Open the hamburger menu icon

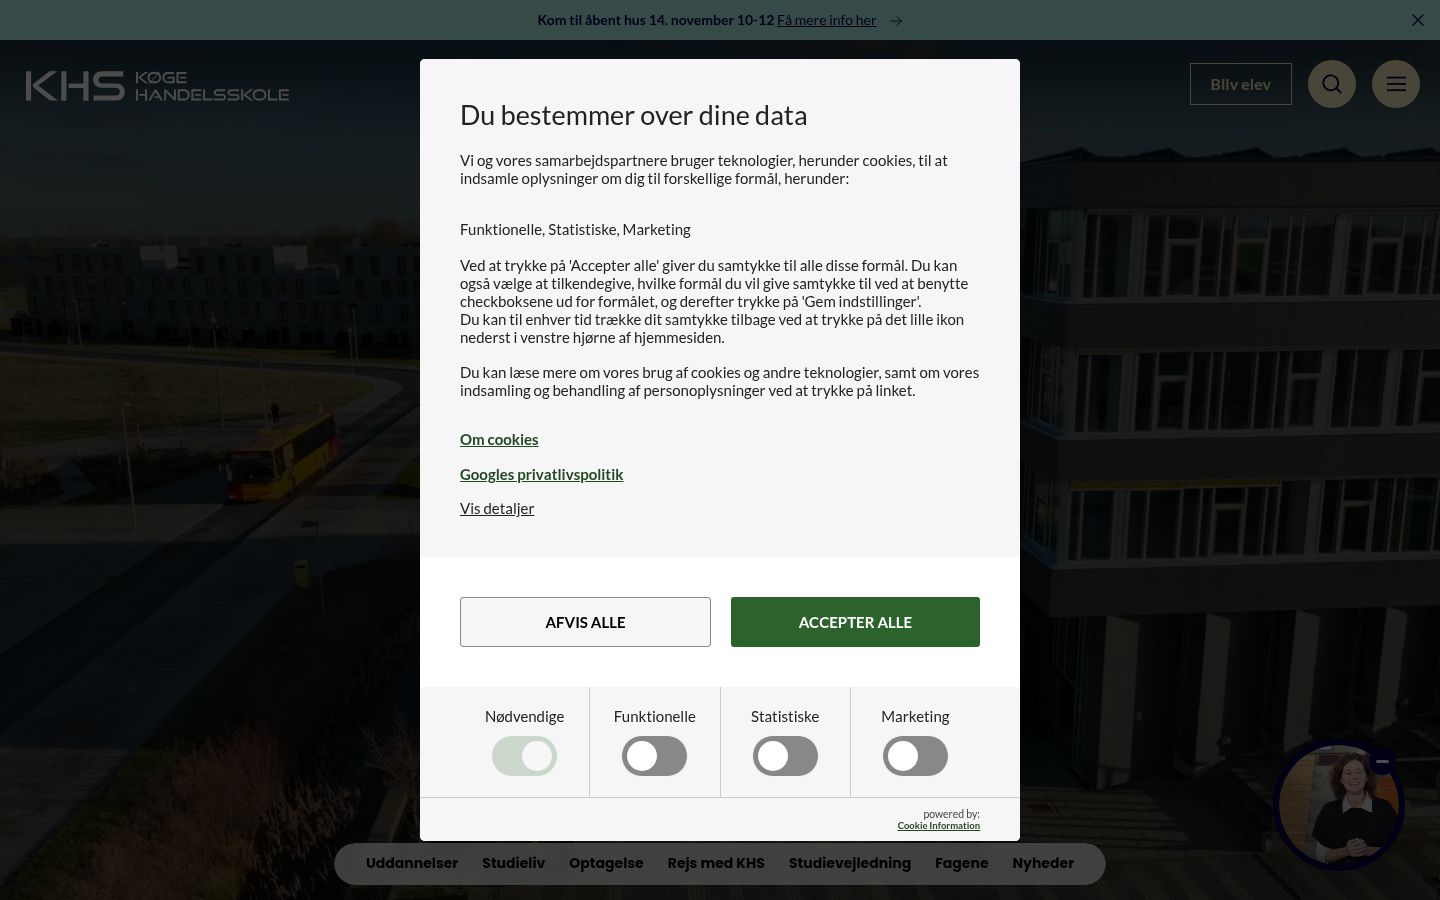(x=1396, y=84)
